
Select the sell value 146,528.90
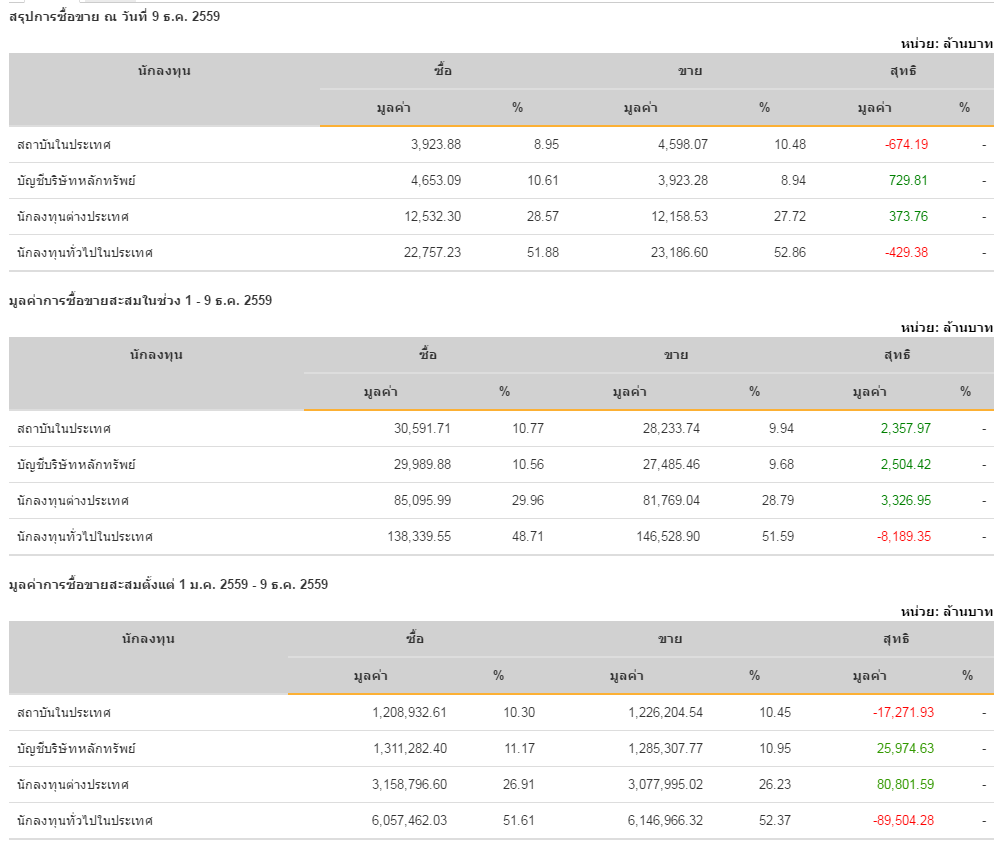[x=666, y=536]
